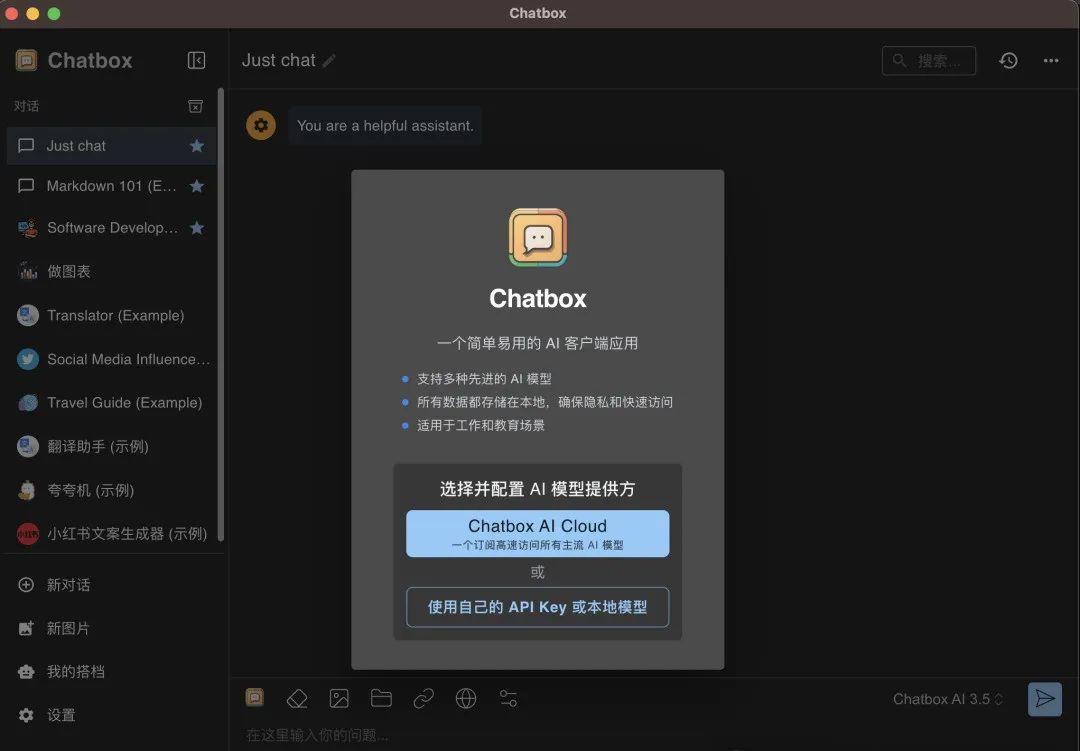Click the archive conversations icon beside 对话
This screenshot has width=1080, height=751.
click(x=196, y=106)
